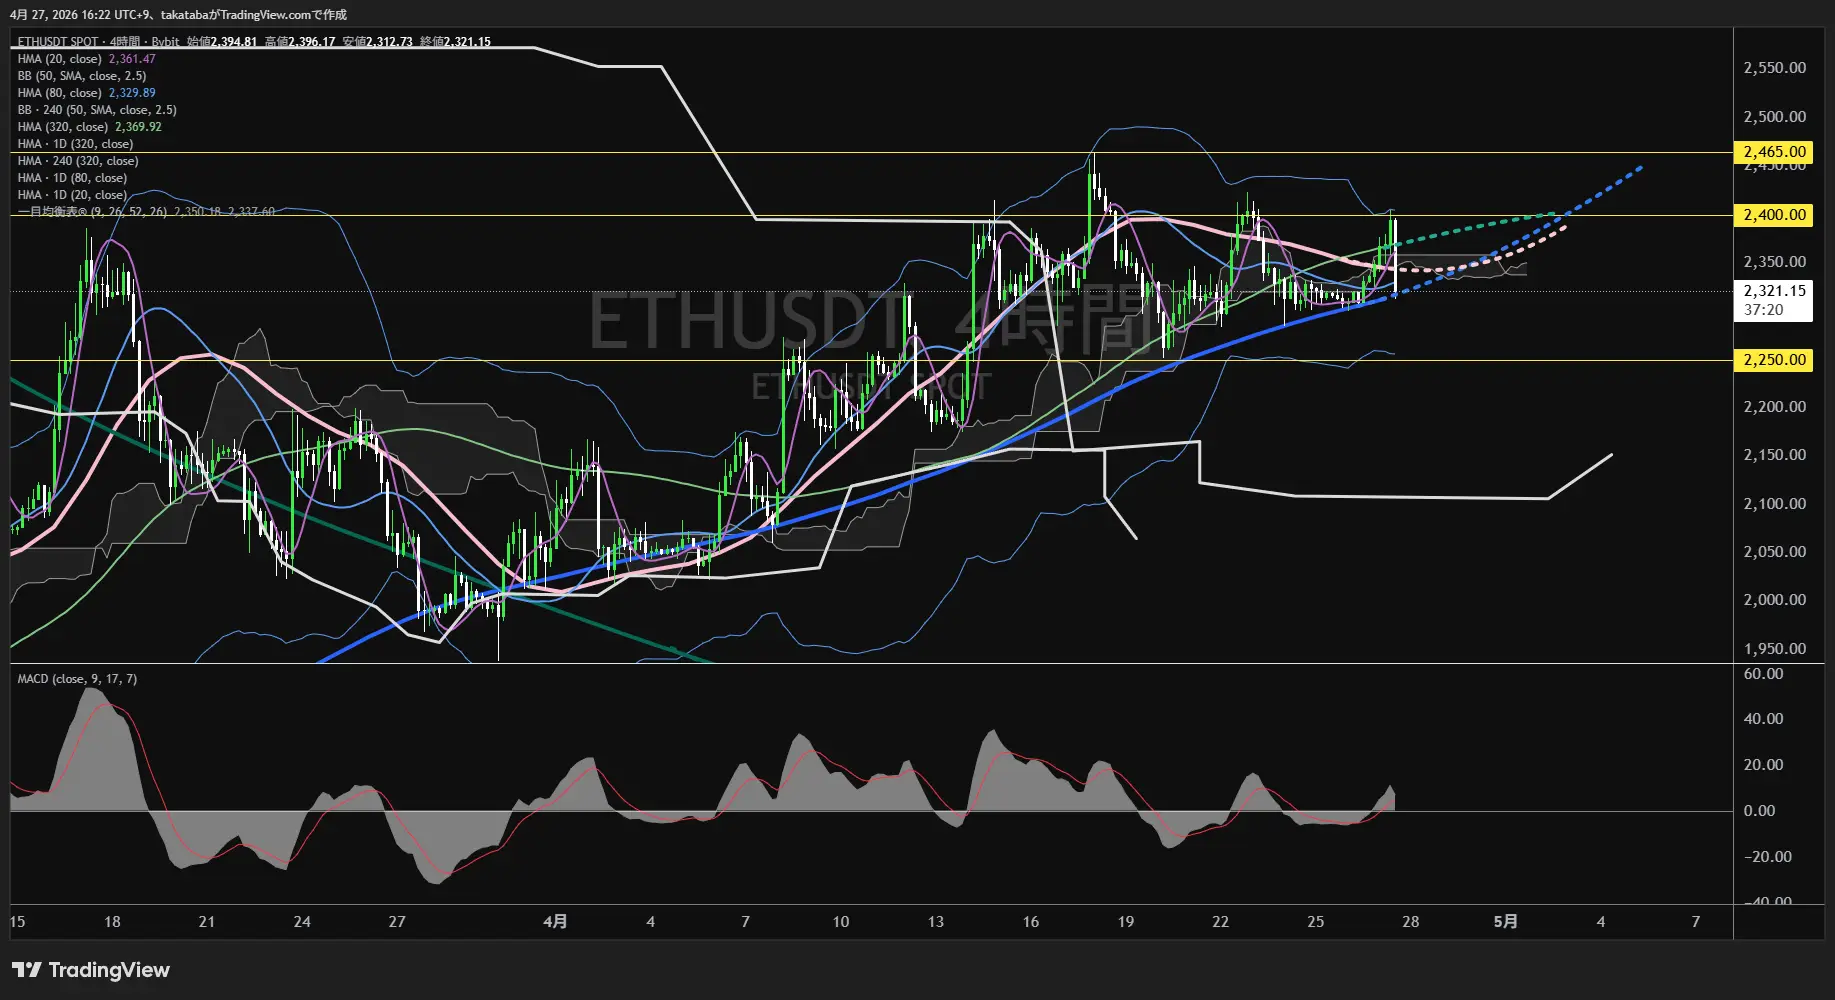Click the HMA · 1D (20, close) legend

(72, 195)
